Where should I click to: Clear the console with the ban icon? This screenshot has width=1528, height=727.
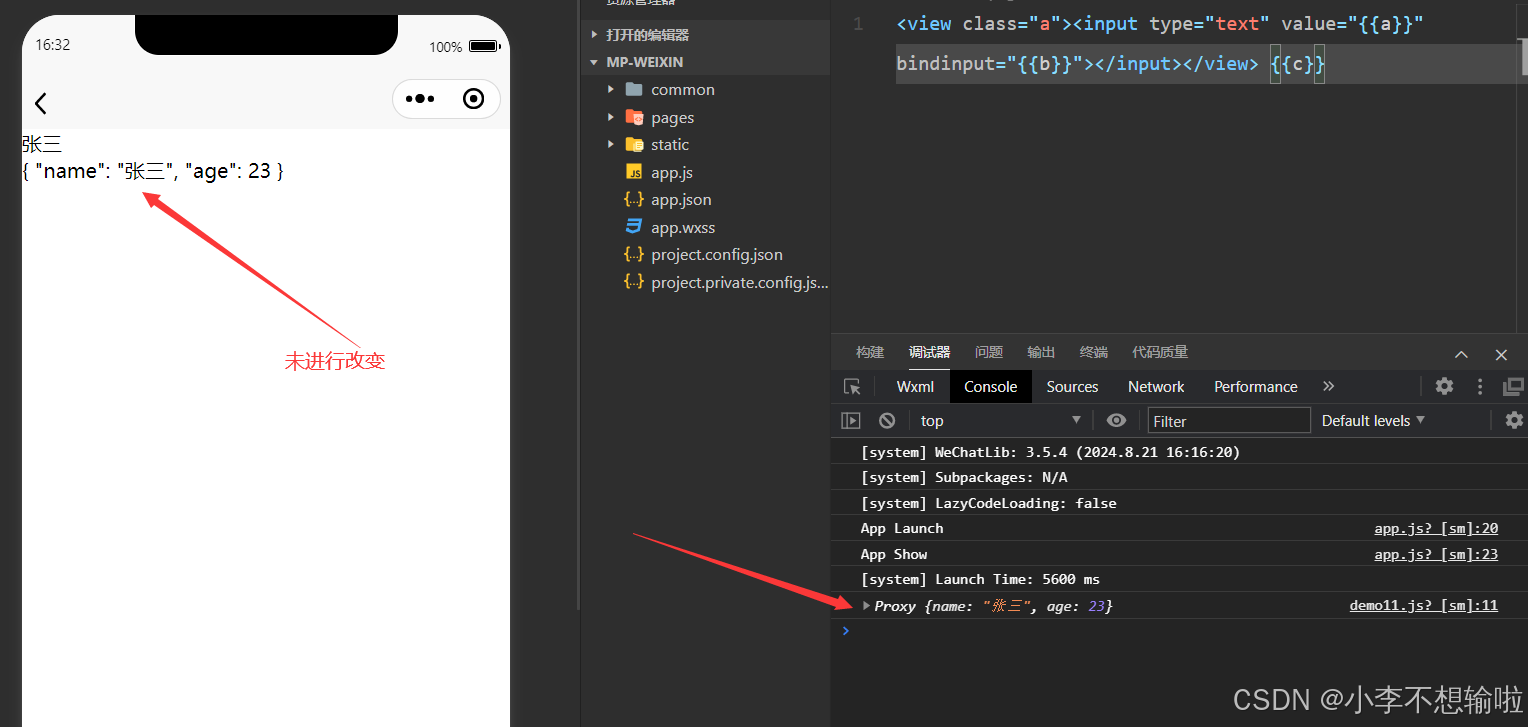pos(887,420)
